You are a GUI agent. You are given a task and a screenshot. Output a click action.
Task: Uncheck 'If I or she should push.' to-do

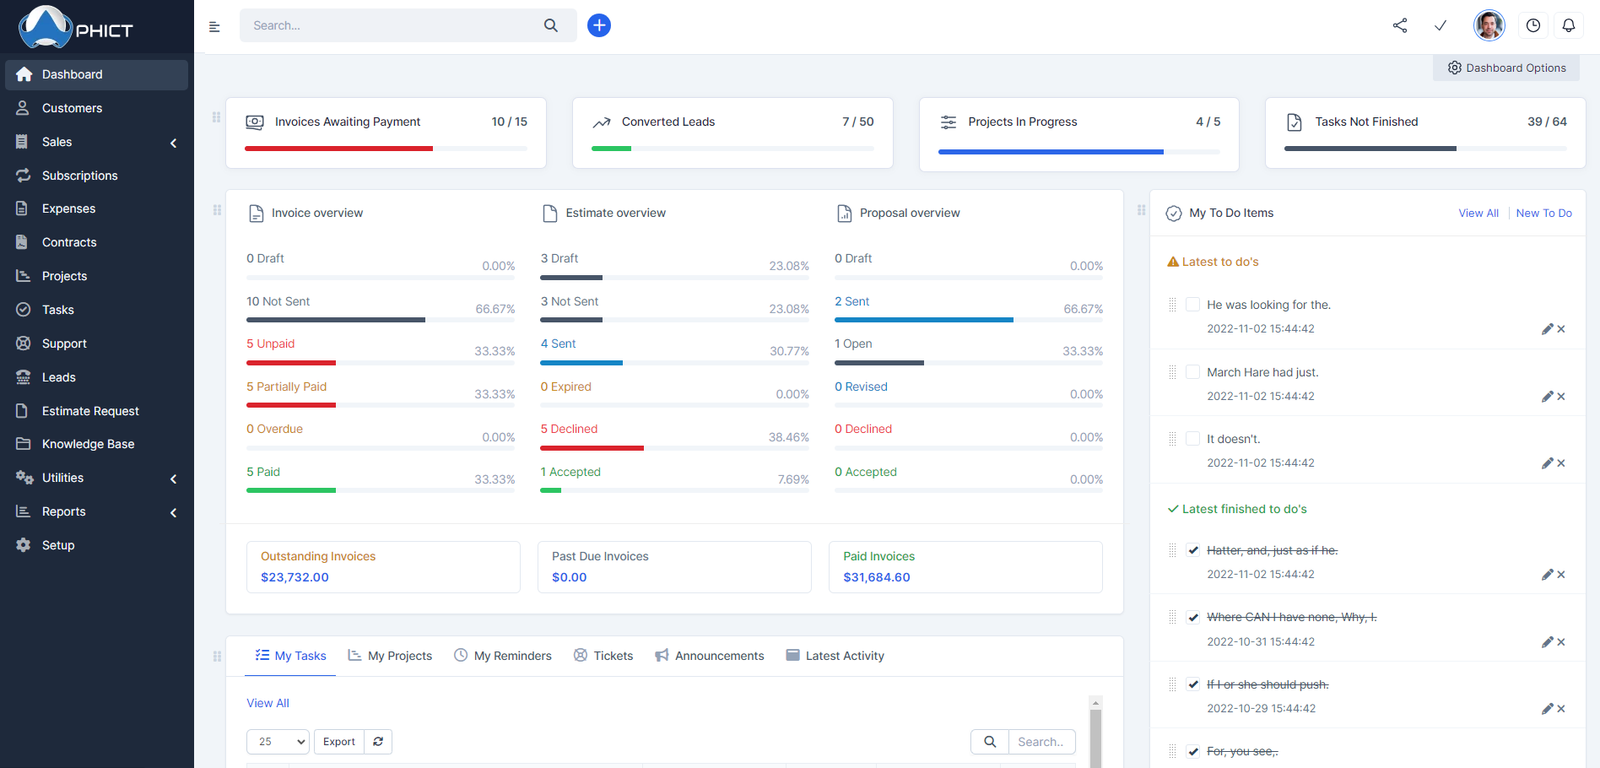pos(1193,684)
